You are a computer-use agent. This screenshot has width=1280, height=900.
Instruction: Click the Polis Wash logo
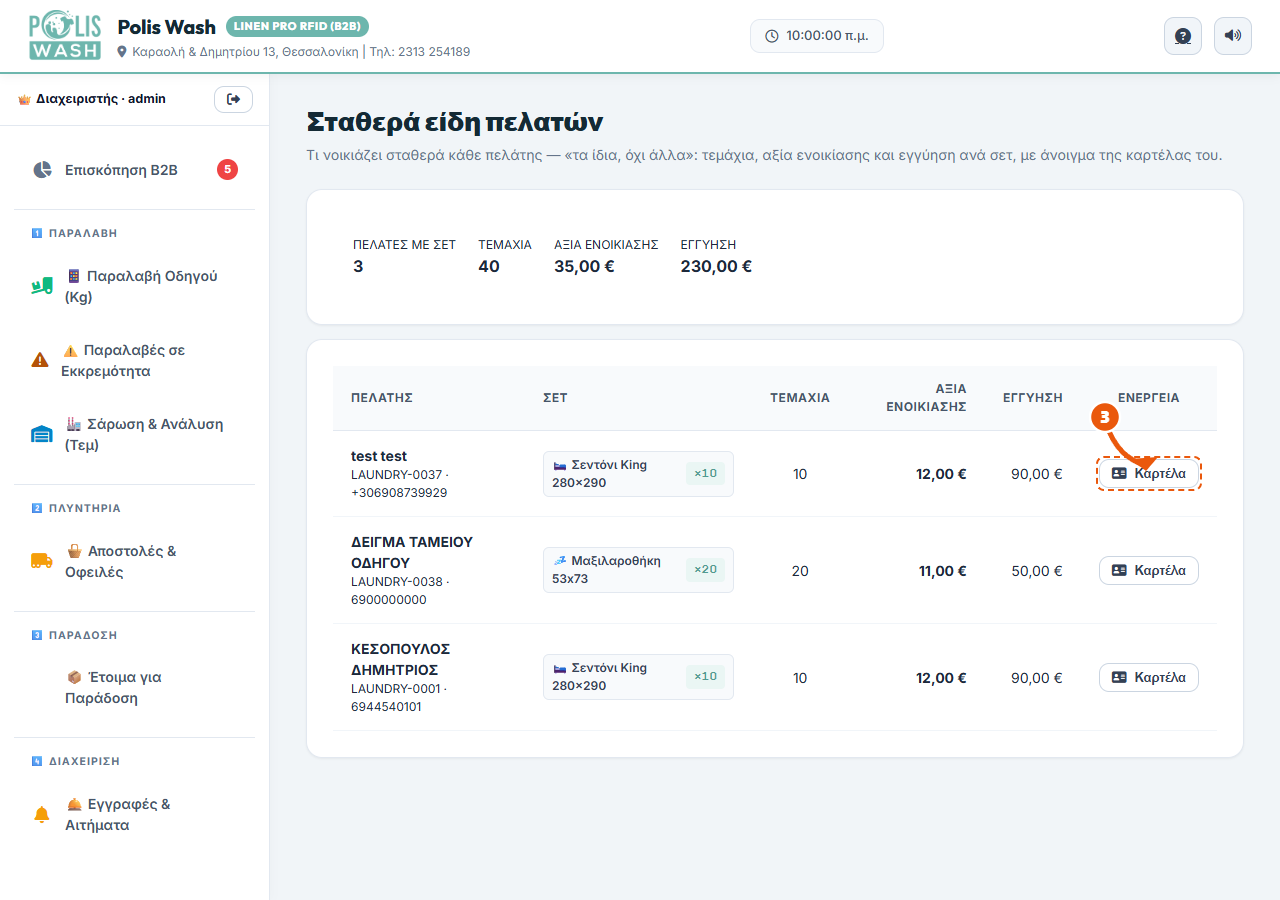(x=65, y=36)
